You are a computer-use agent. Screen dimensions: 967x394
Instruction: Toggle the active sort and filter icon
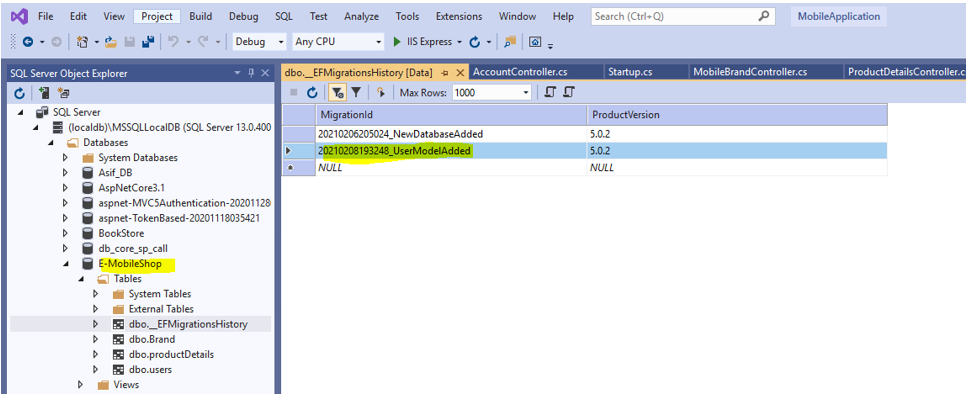337,92
